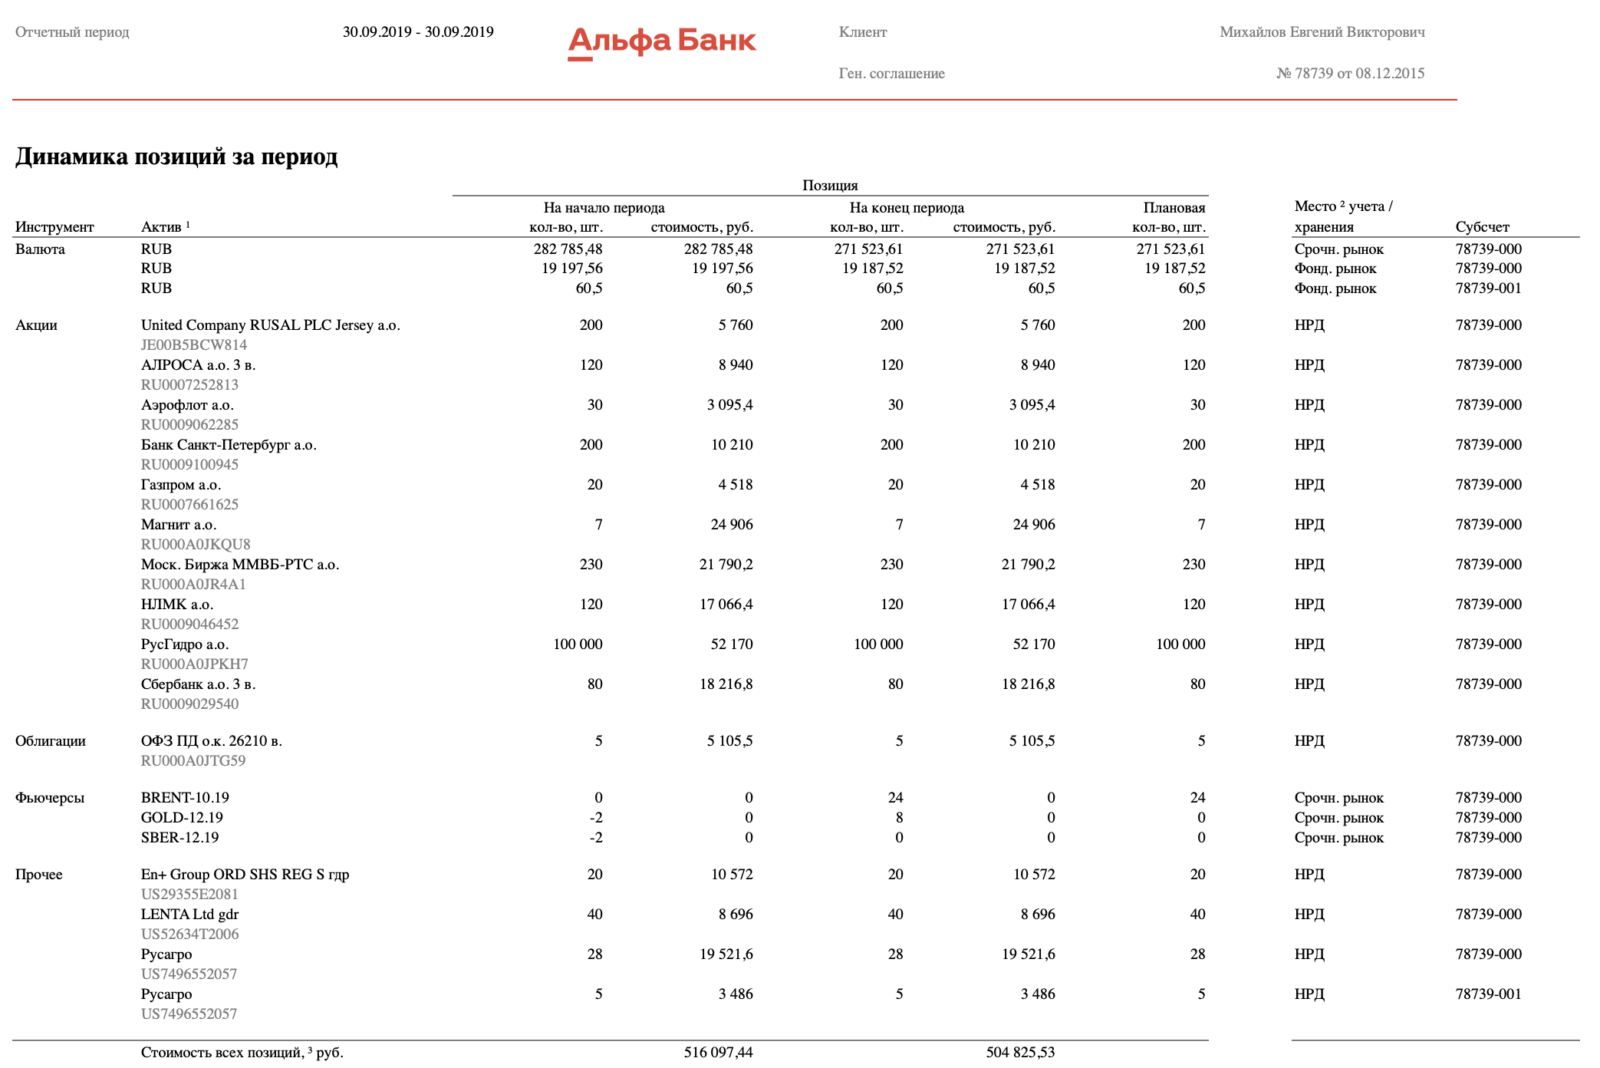Select ISIN code RU0009046452

[x=190, y=625]
